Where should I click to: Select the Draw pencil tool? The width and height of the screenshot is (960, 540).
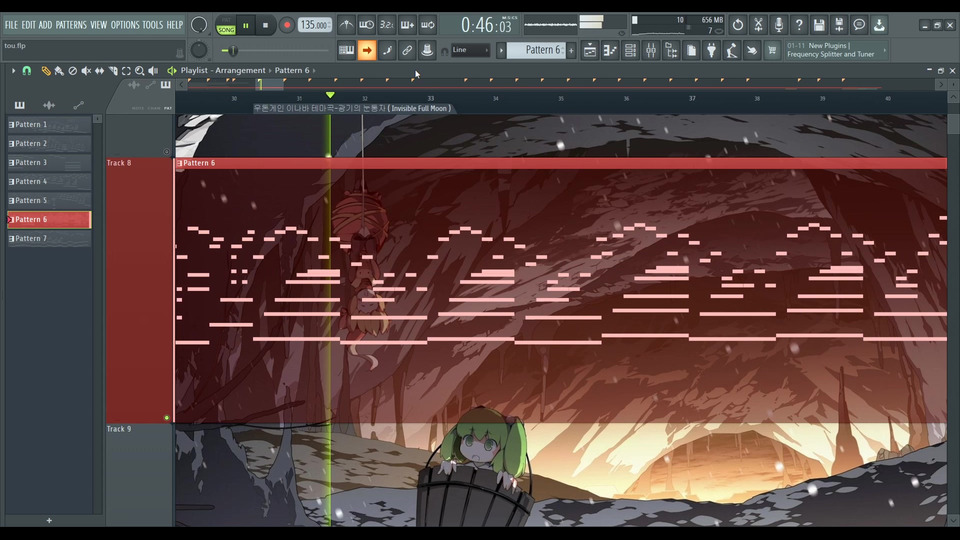(x=46, y=71)
